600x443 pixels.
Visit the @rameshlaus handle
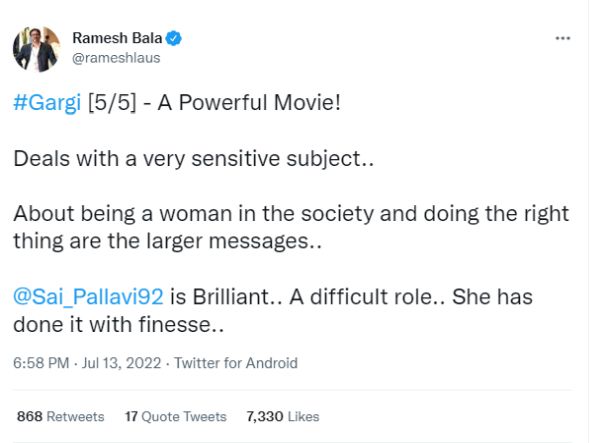tap(115, 58)
